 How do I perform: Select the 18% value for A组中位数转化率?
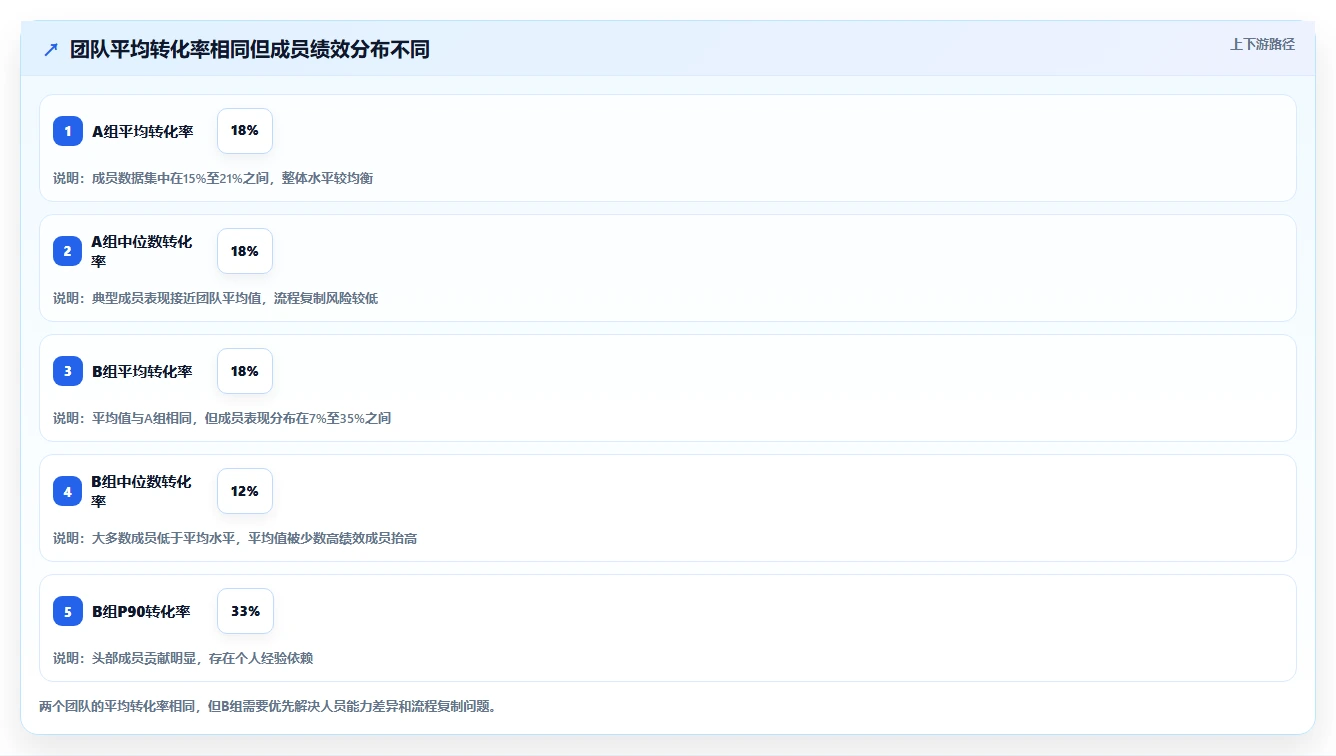coord(245,251)
